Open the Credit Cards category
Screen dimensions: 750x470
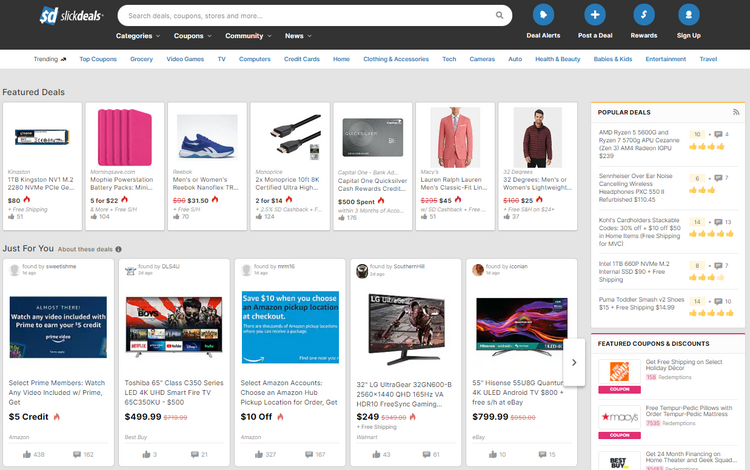(302, 59)
